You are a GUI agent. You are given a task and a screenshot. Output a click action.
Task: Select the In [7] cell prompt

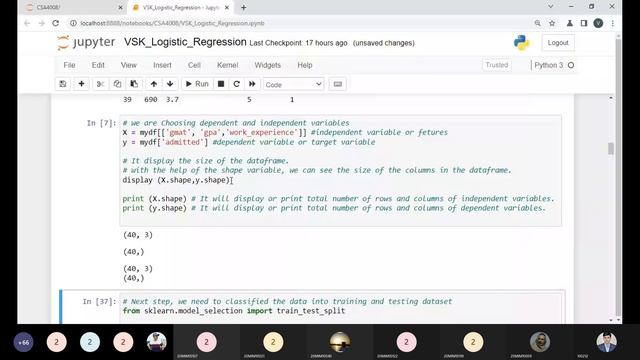pos(101,123)
